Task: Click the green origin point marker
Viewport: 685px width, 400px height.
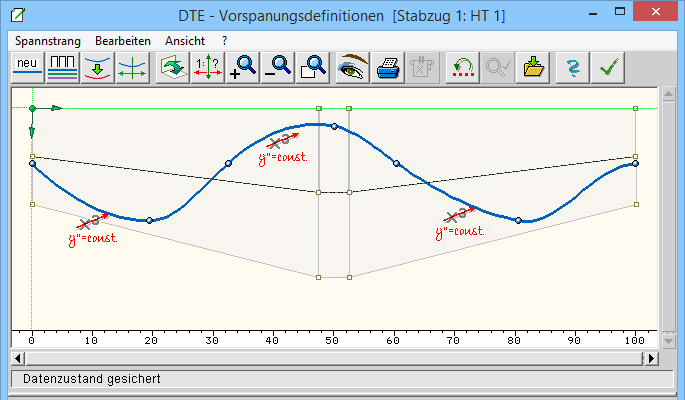Action: [x=33, y=107]
